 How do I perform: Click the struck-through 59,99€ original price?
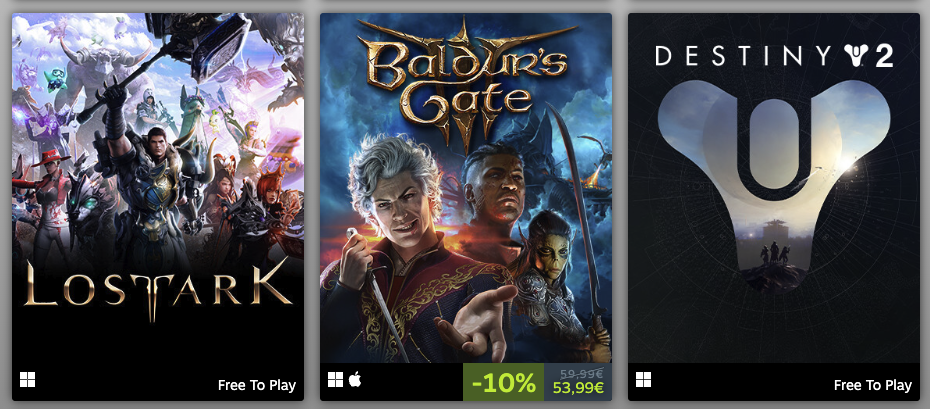580,372
